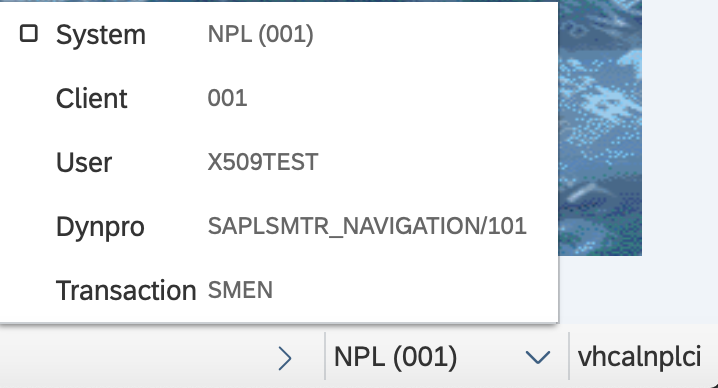Select the Transaction entry in popup
The width and height of the screenshot is (718, 388).
point(279,290)
